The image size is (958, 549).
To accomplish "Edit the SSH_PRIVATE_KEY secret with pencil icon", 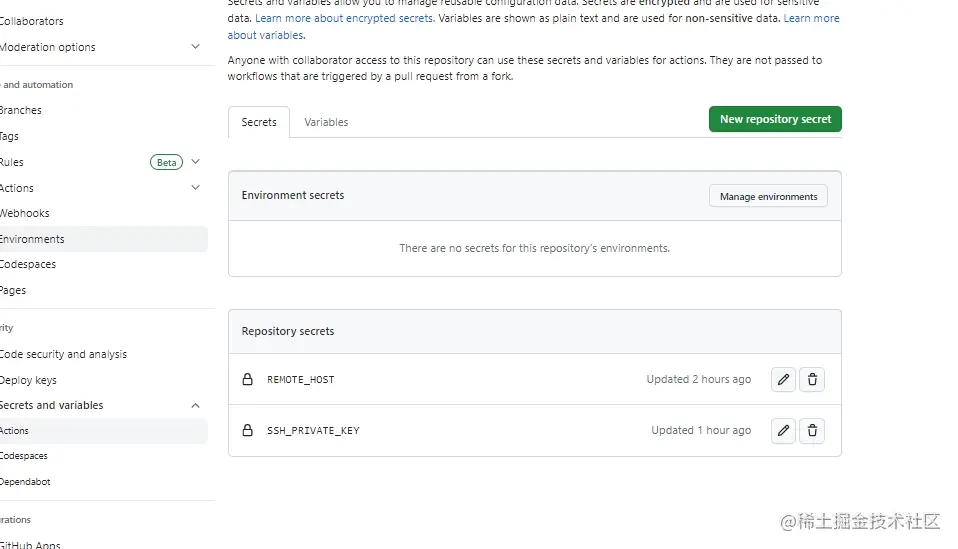I will [x=783, y=431].
